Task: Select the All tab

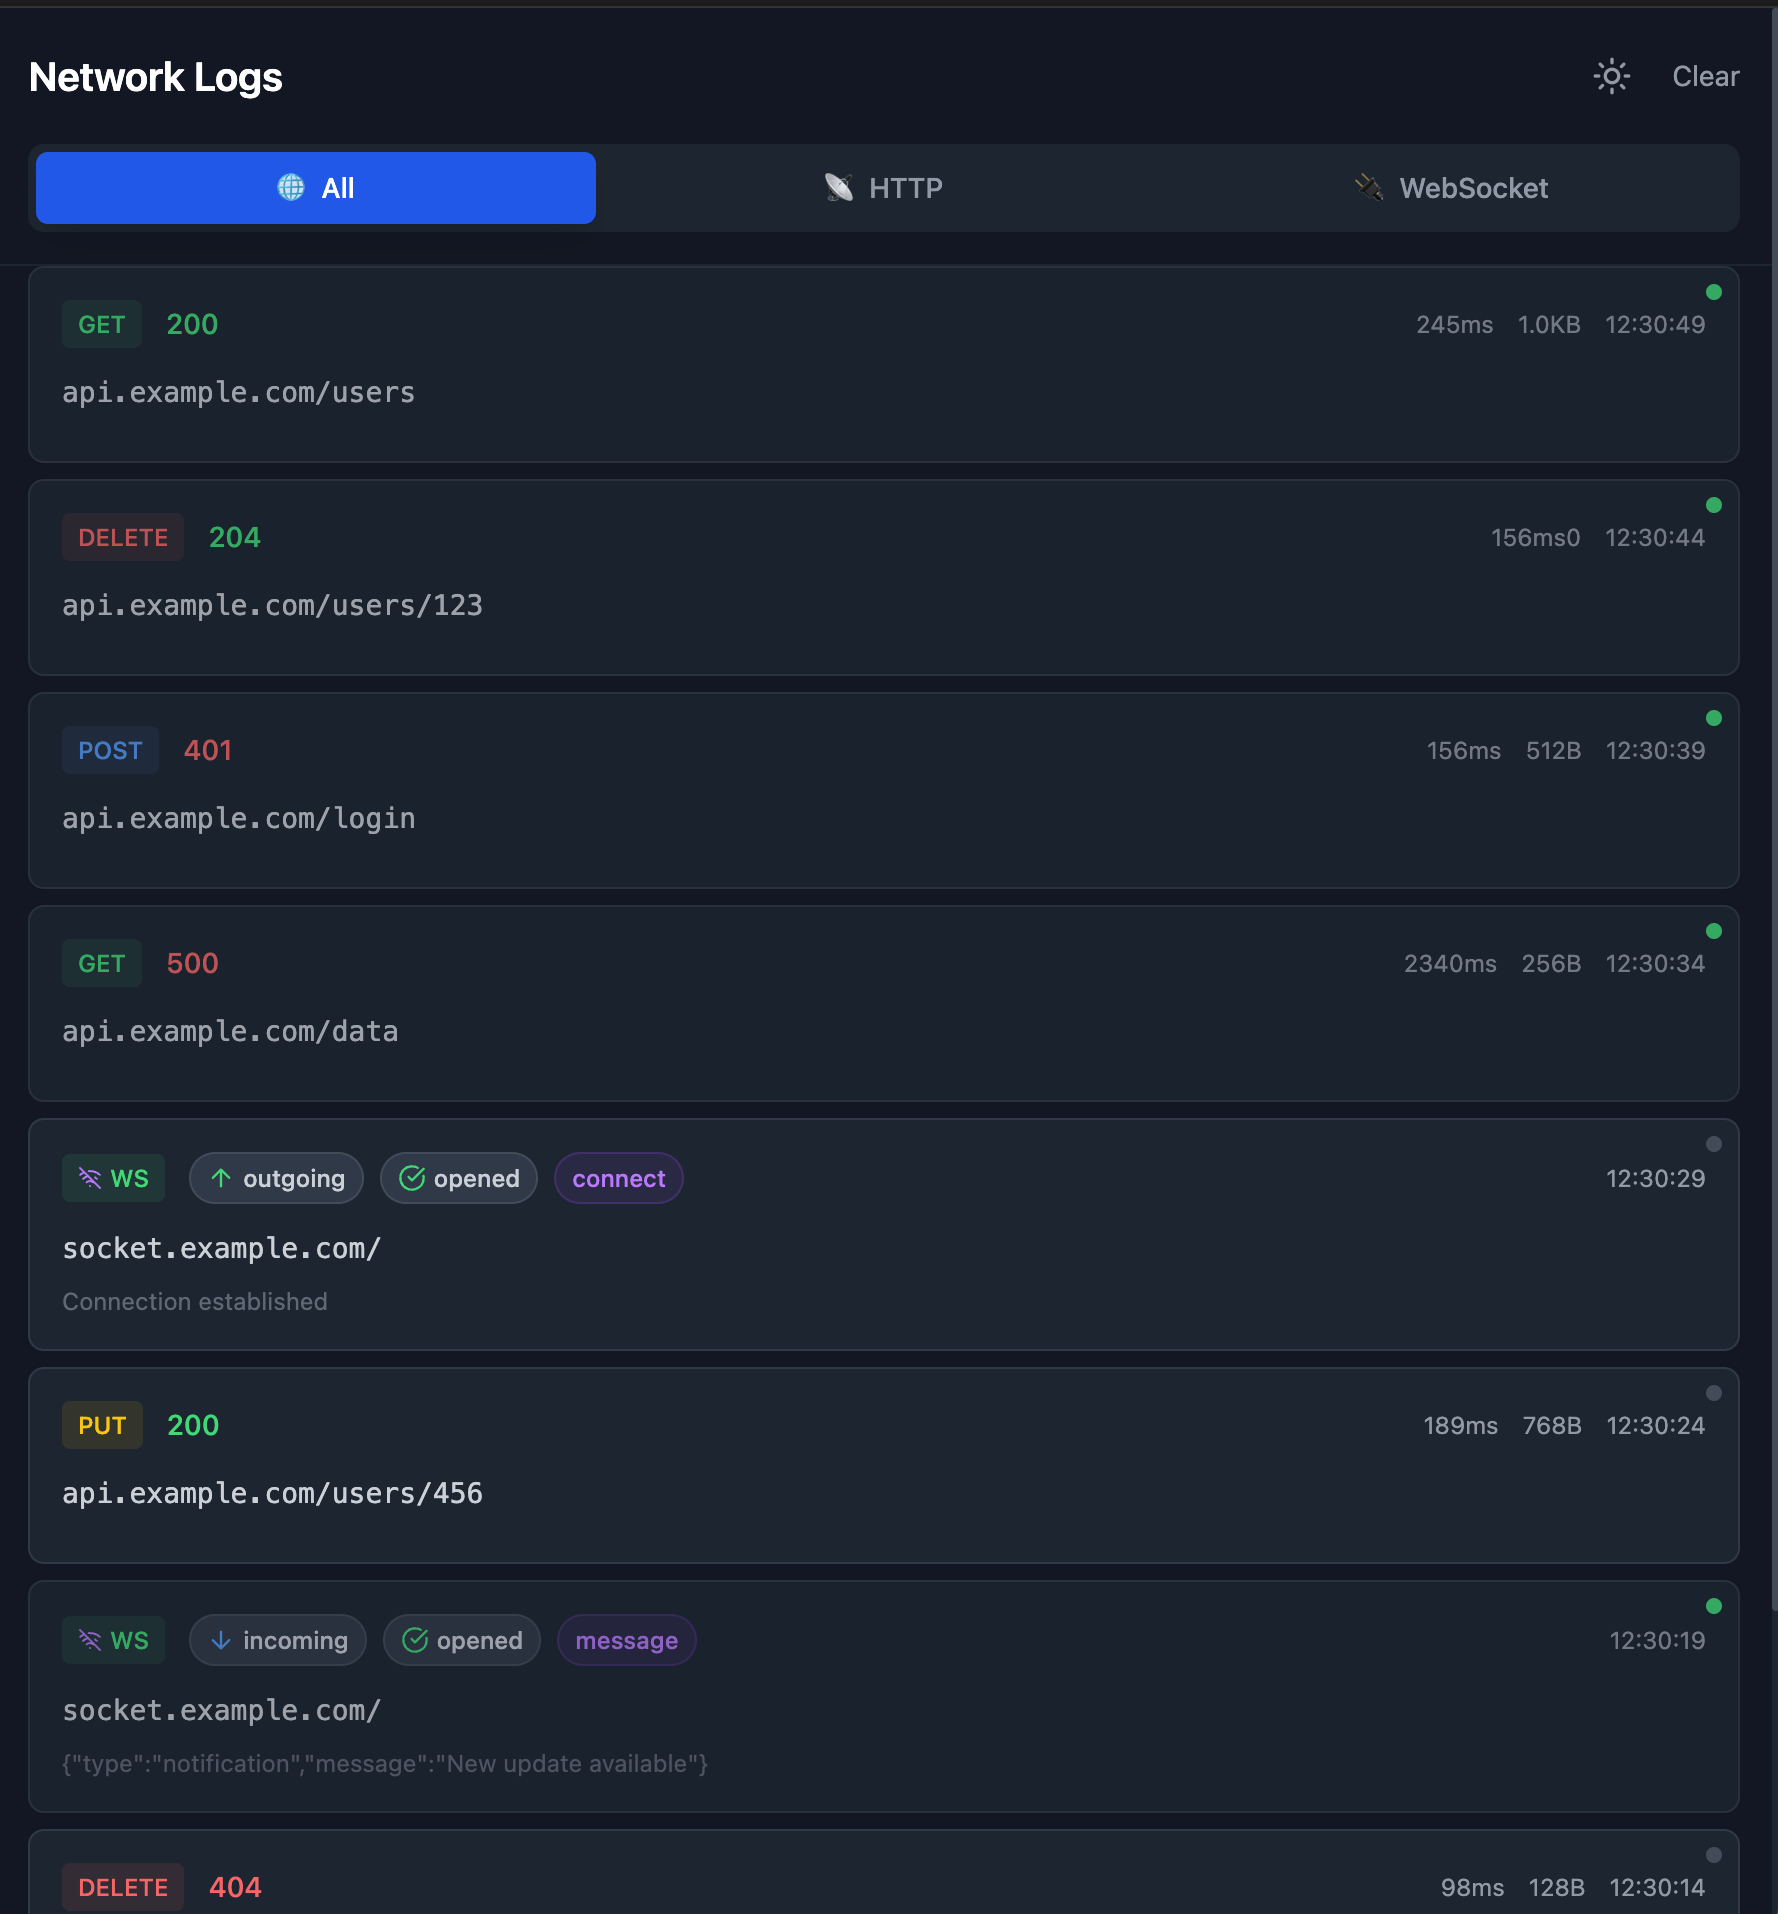Action: click(x=316, y=188)
